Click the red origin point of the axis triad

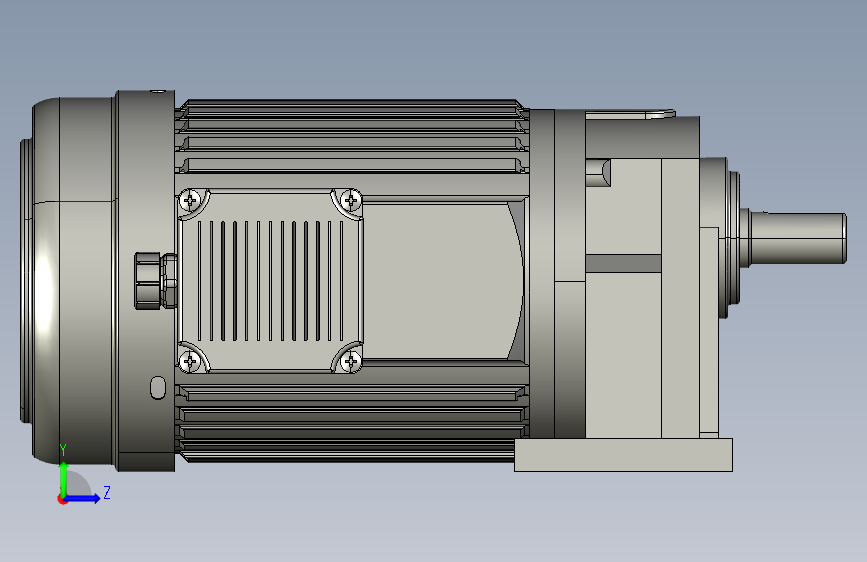62,499
